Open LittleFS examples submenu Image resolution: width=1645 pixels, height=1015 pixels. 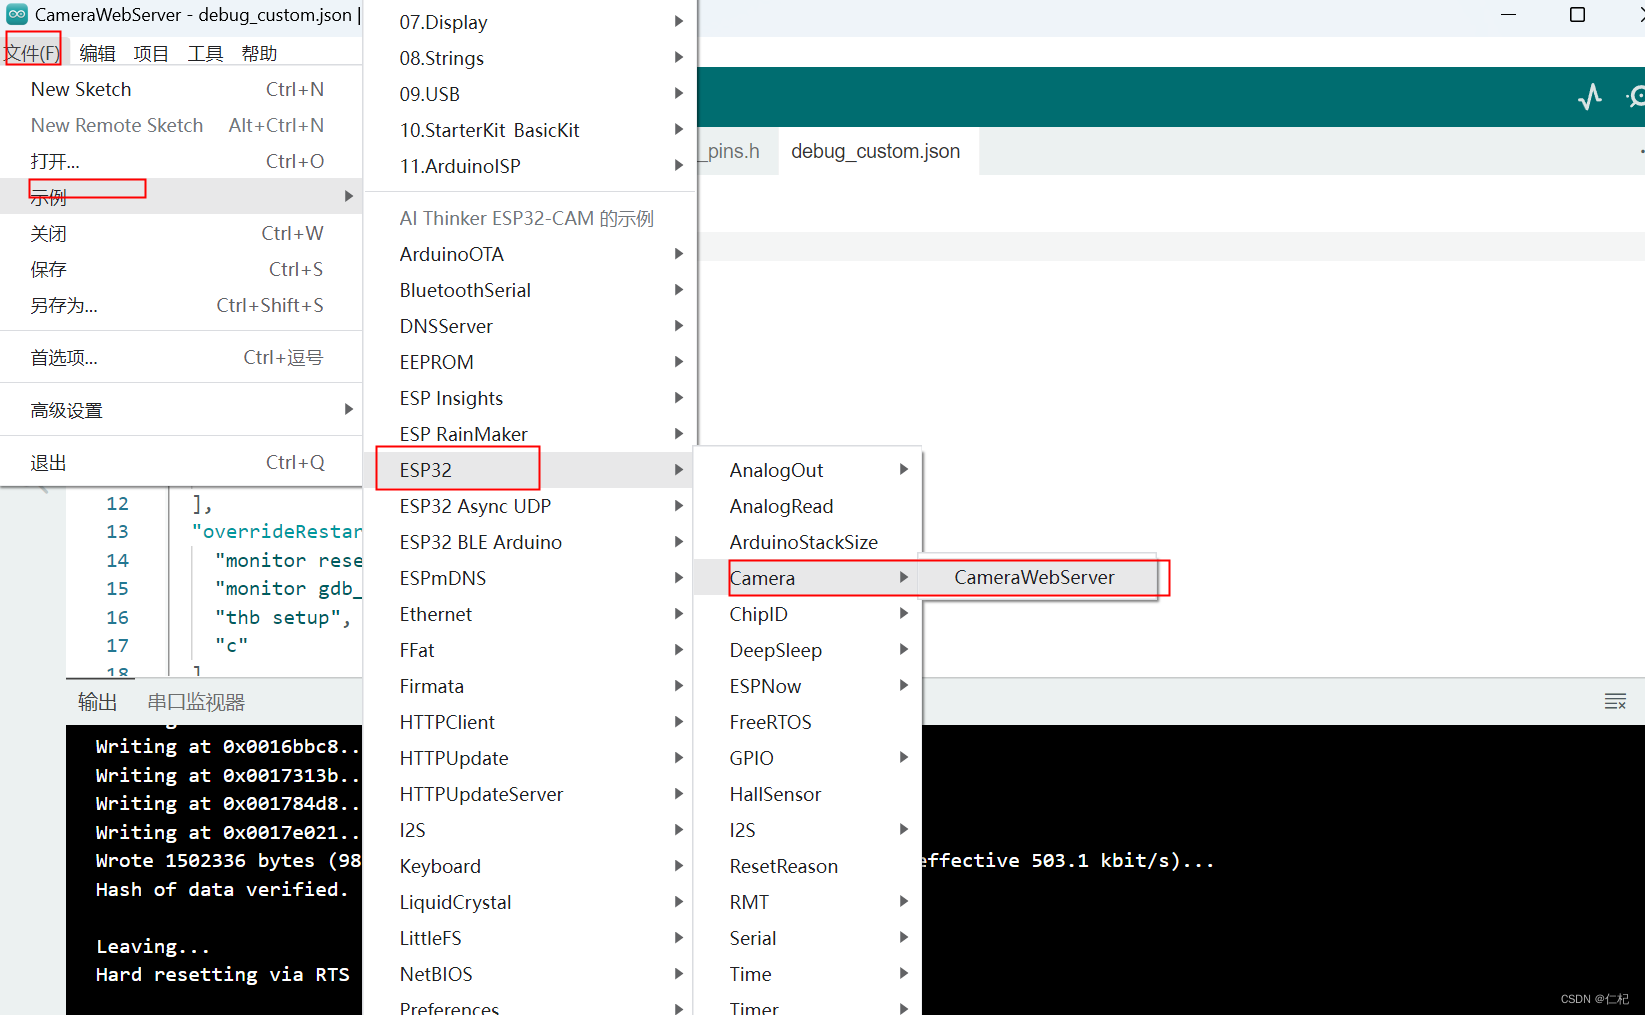pyautogui.click(x=530, y=938)
